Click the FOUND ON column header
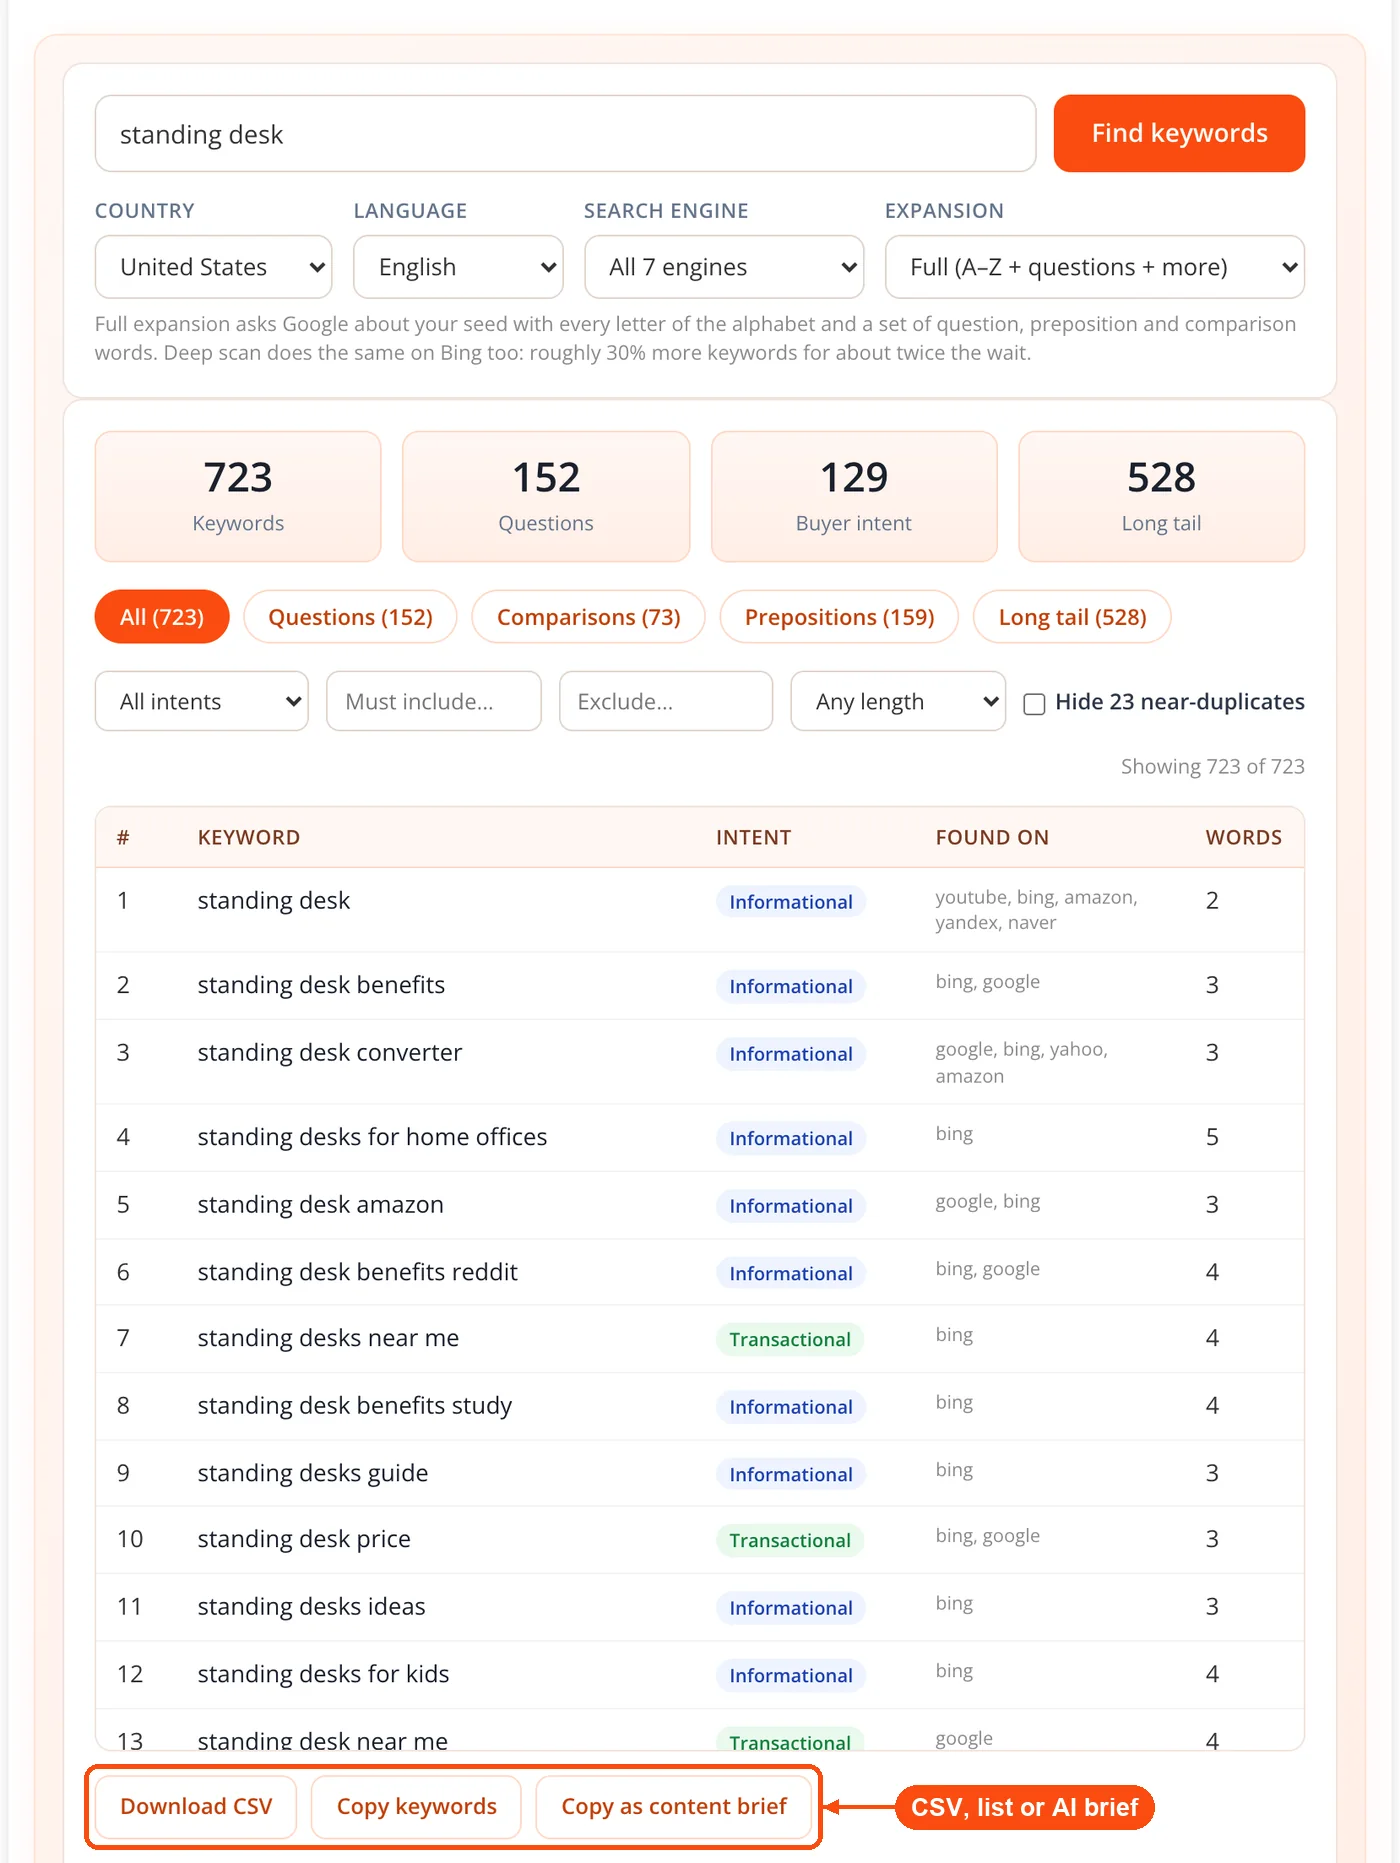 pos(992,837)
